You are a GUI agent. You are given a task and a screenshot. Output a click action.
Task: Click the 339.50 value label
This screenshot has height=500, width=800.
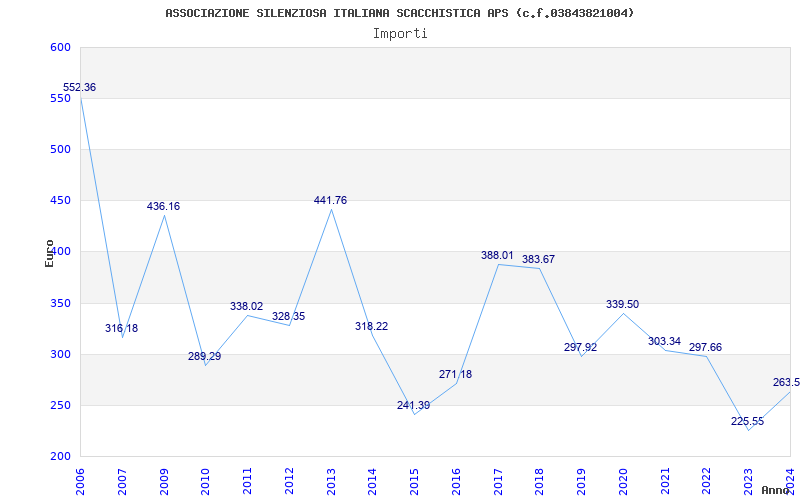tap(622, 305)
